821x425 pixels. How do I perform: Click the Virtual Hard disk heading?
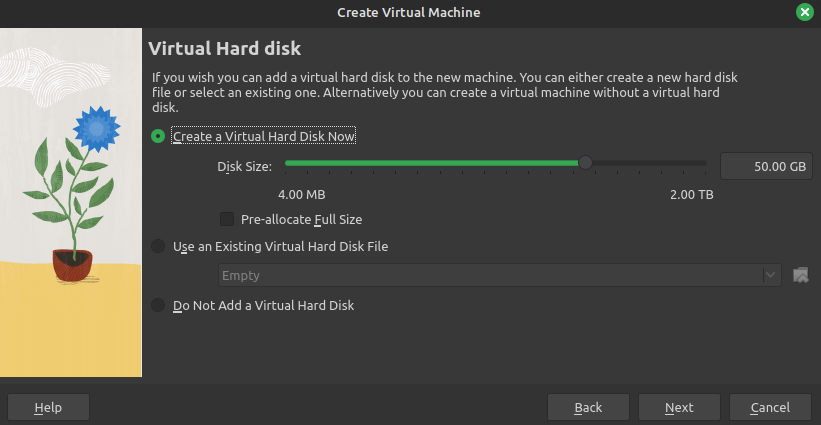coord(224,48)
